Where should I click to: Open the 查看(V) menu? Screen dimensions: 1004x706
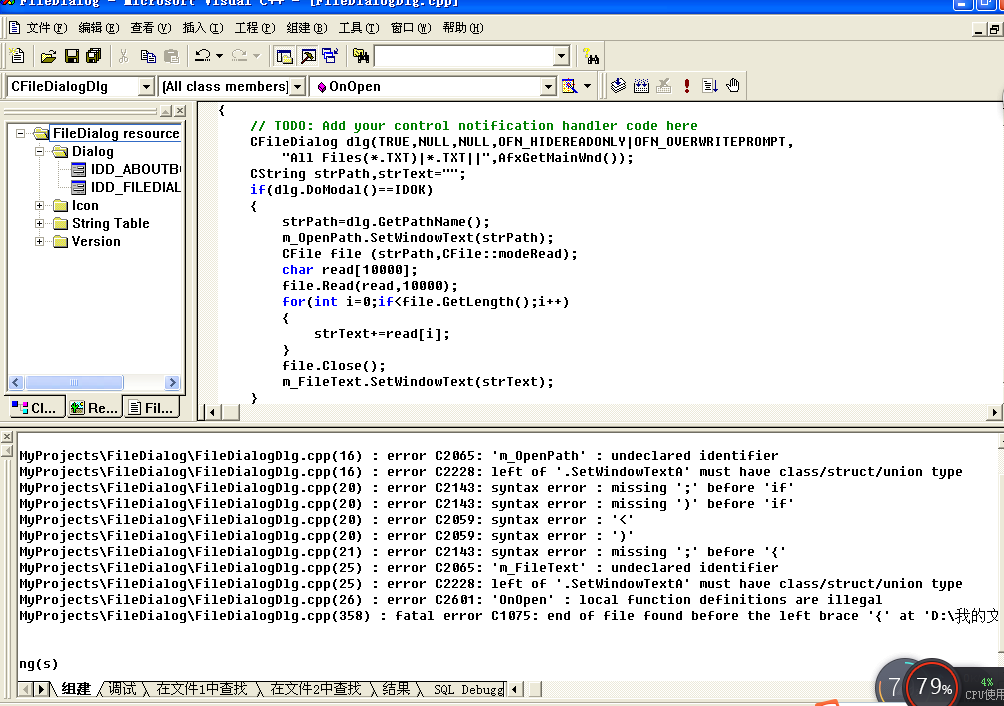(x=150, y=28)
